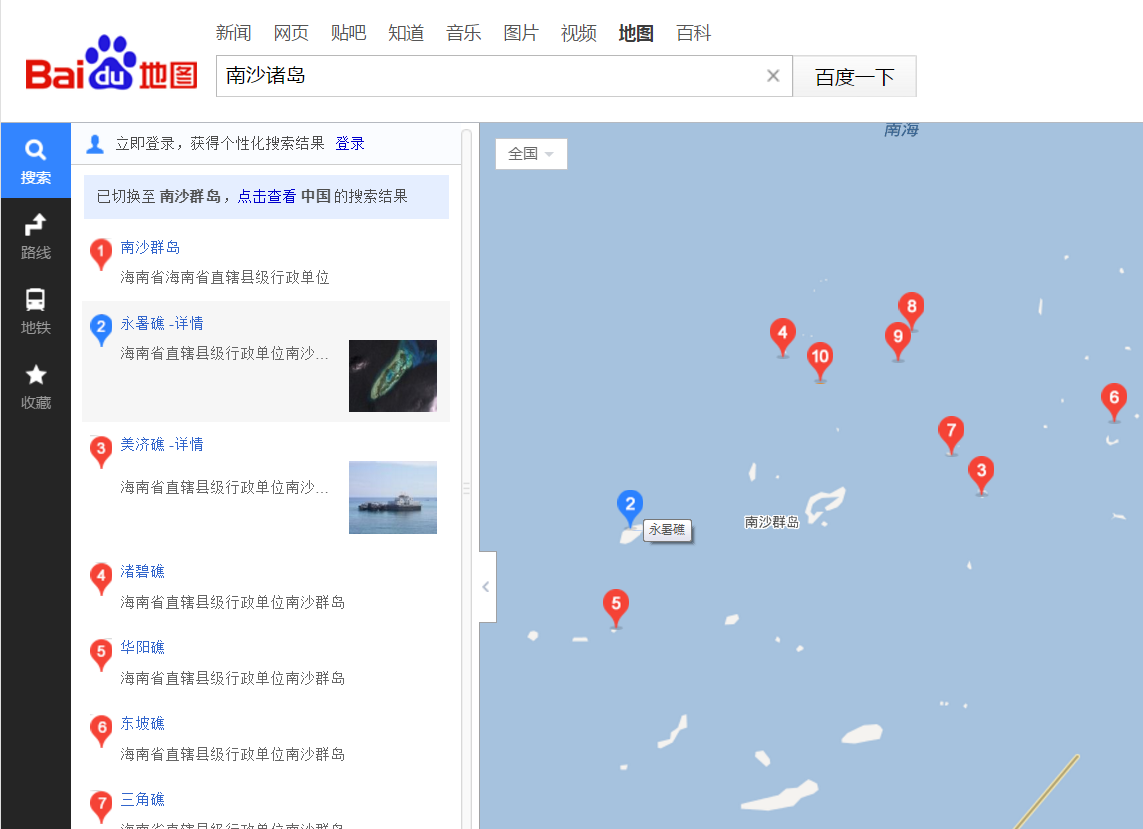The image size is (1143, 829).
Task: Click the user avatar icon beside login prompt
Action: coord(95,144)
